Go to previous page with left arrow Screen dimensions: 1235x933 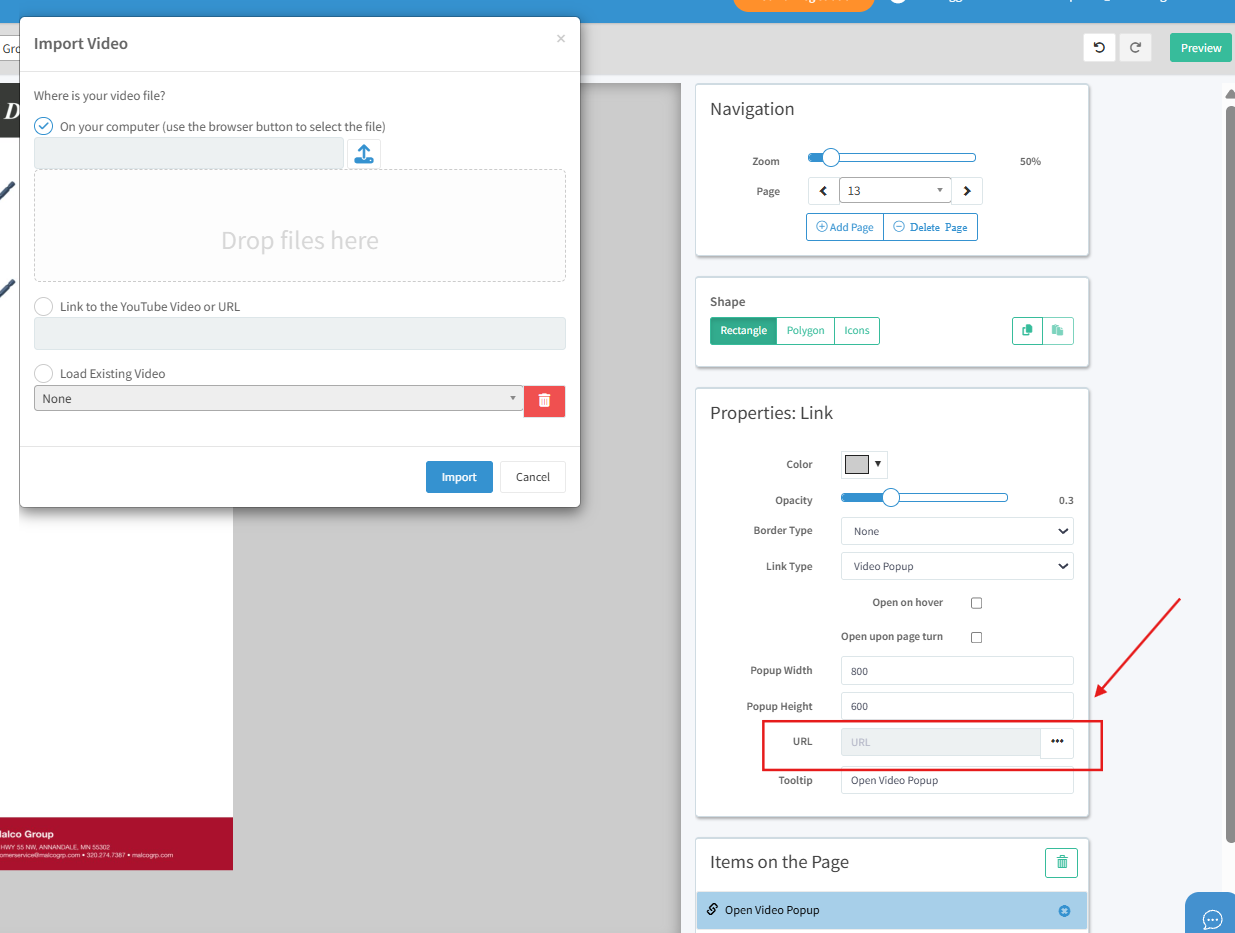823,191
